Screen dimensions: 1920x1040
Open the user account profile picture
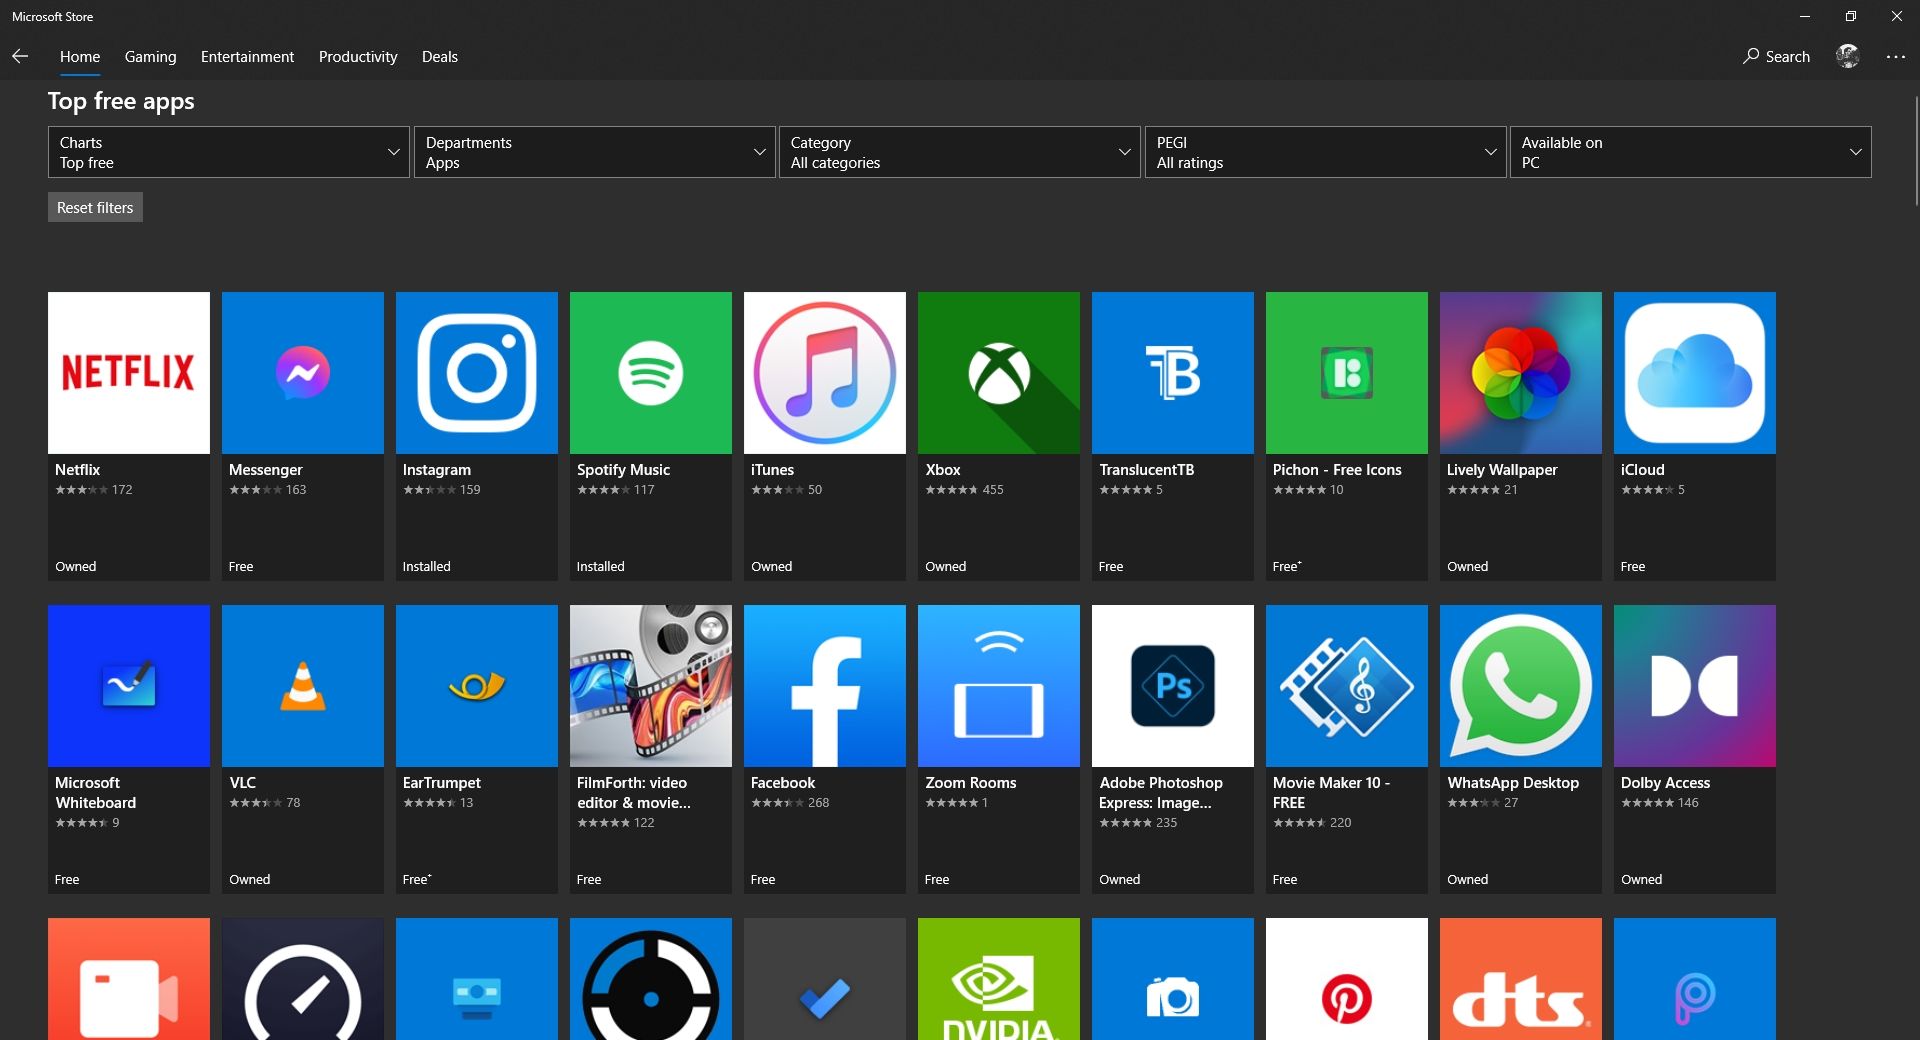(1847, 57)
